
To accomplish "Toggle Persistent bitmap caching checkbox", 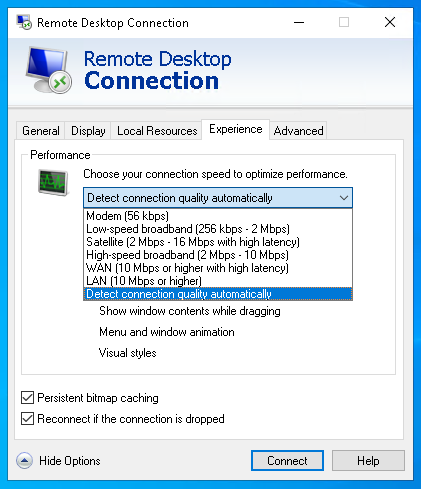I will click(27, 398).
